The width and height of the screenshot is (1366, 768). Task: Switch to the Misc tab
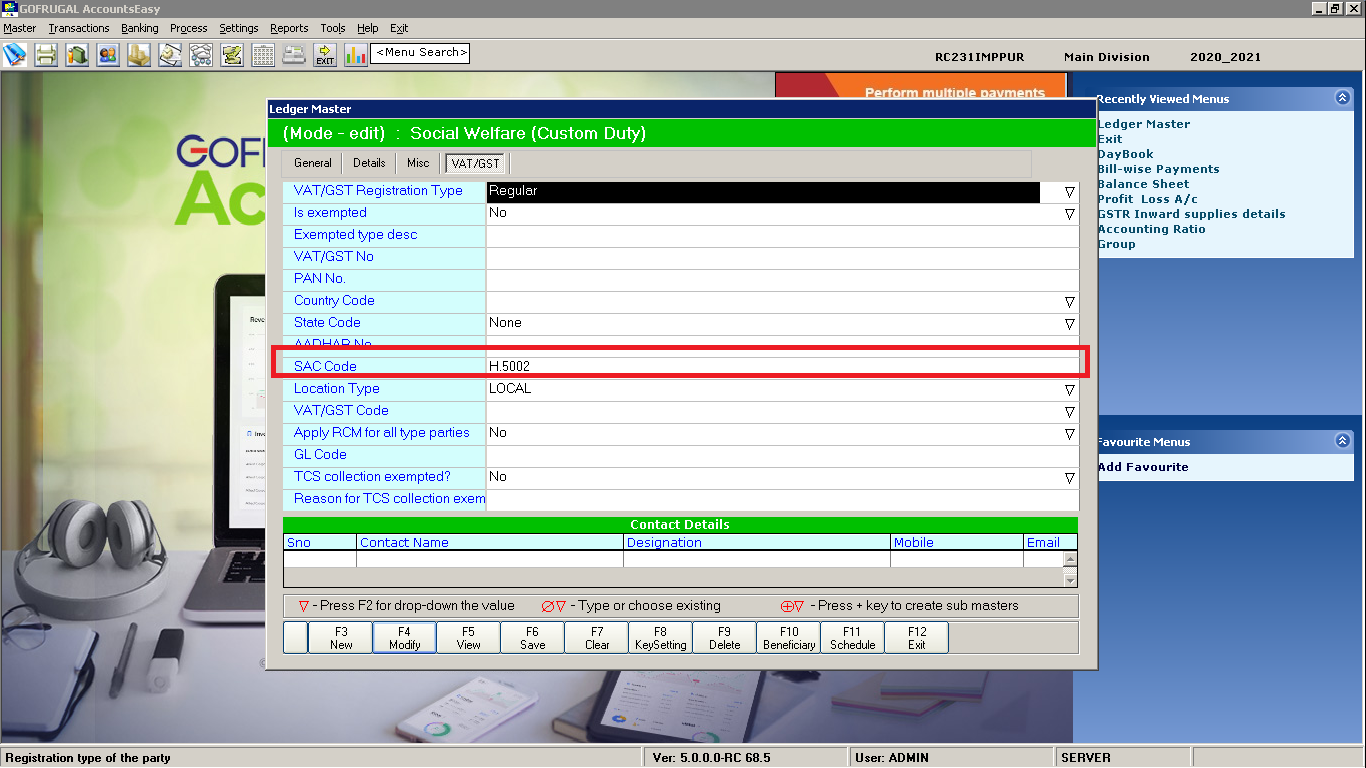click(x=418, y=163)
